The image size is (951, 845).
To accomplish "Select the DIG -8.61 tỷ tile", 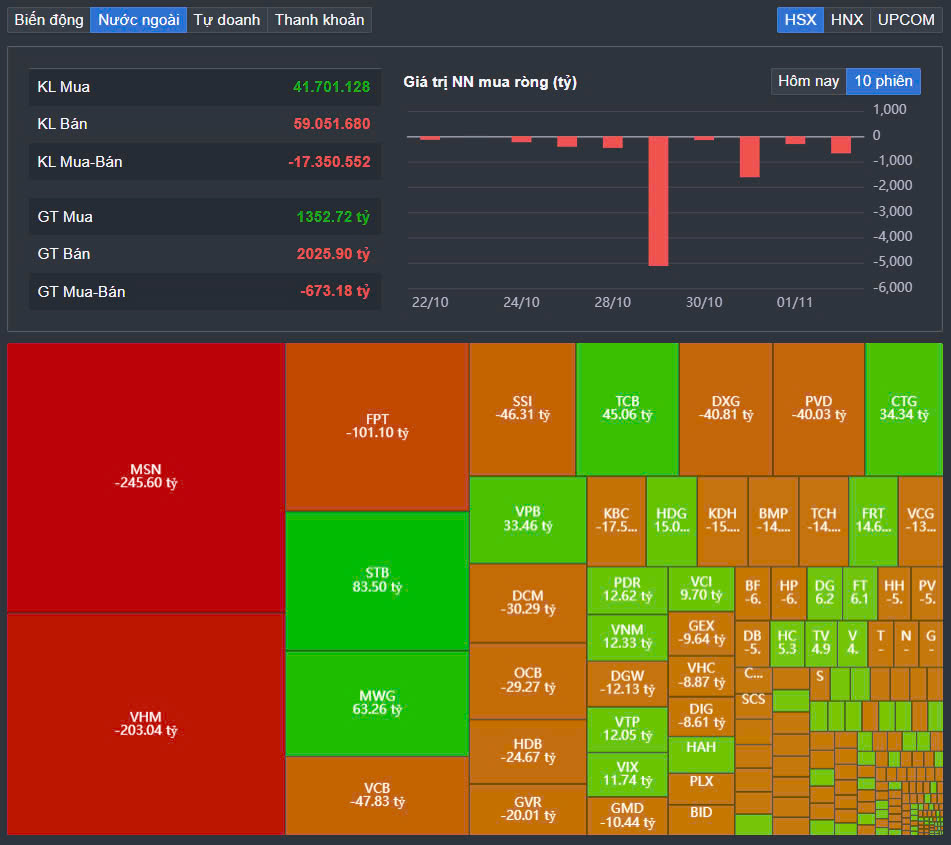I will (701, 716).
